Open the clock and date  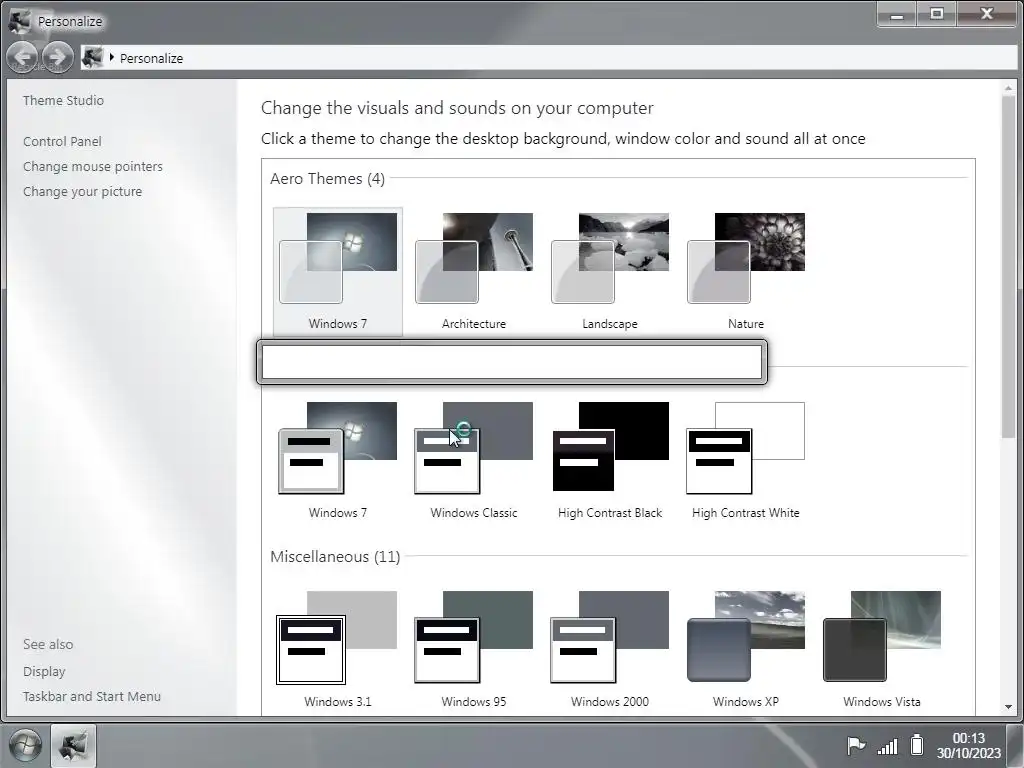pyautogui.click(x=968, y=745)
